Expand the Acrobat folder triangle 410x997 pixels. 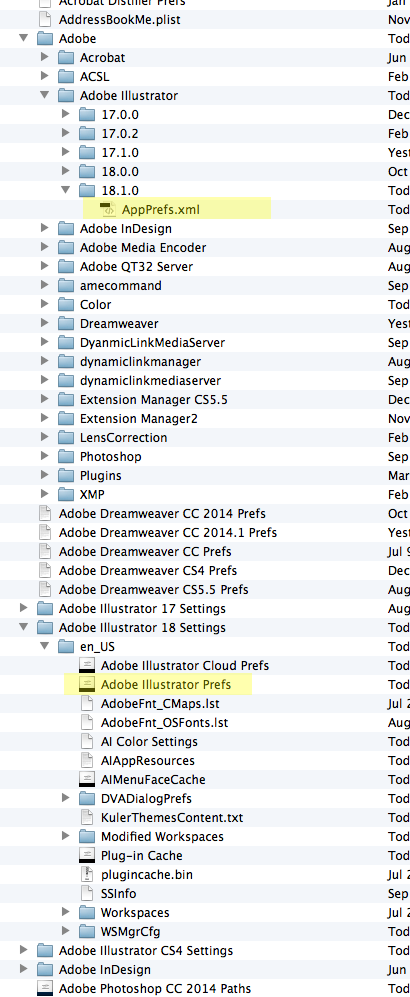(44, 57)
